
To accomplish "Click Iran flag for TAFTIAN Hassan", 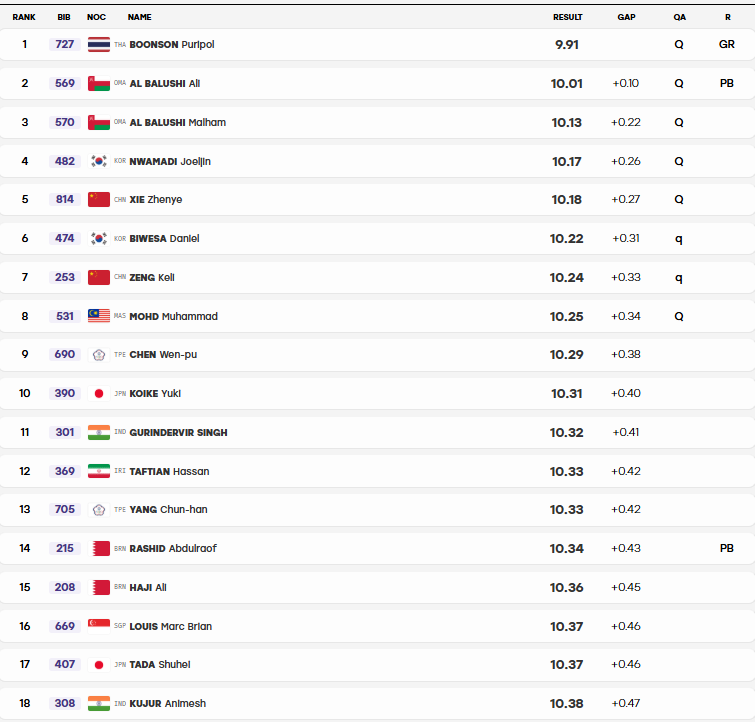I will [x=99, y=471].
